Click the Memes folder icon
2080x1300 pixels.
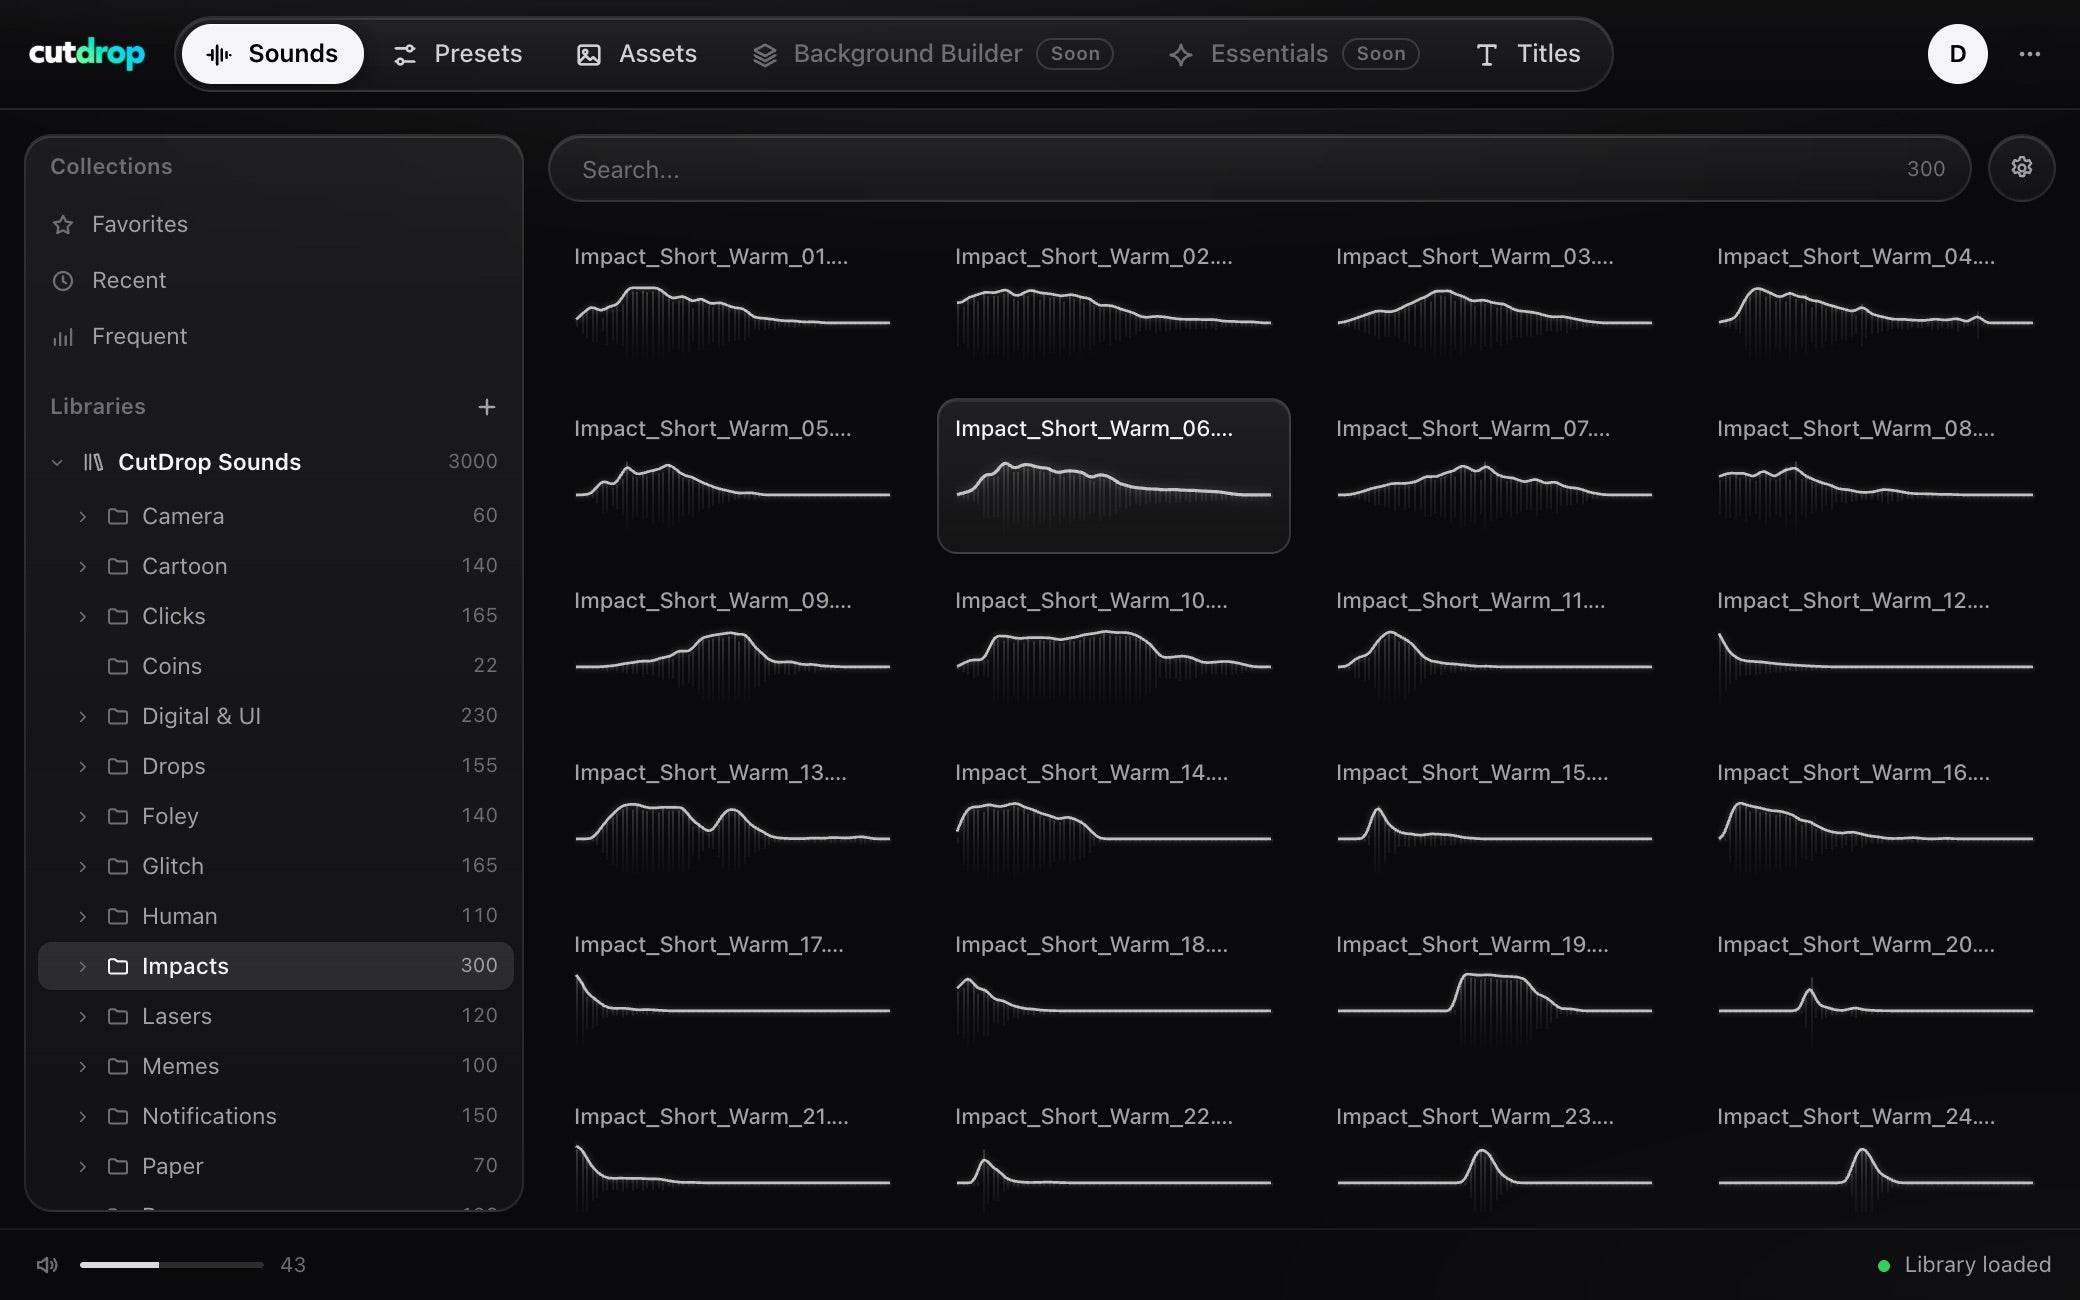[118, 1066]
